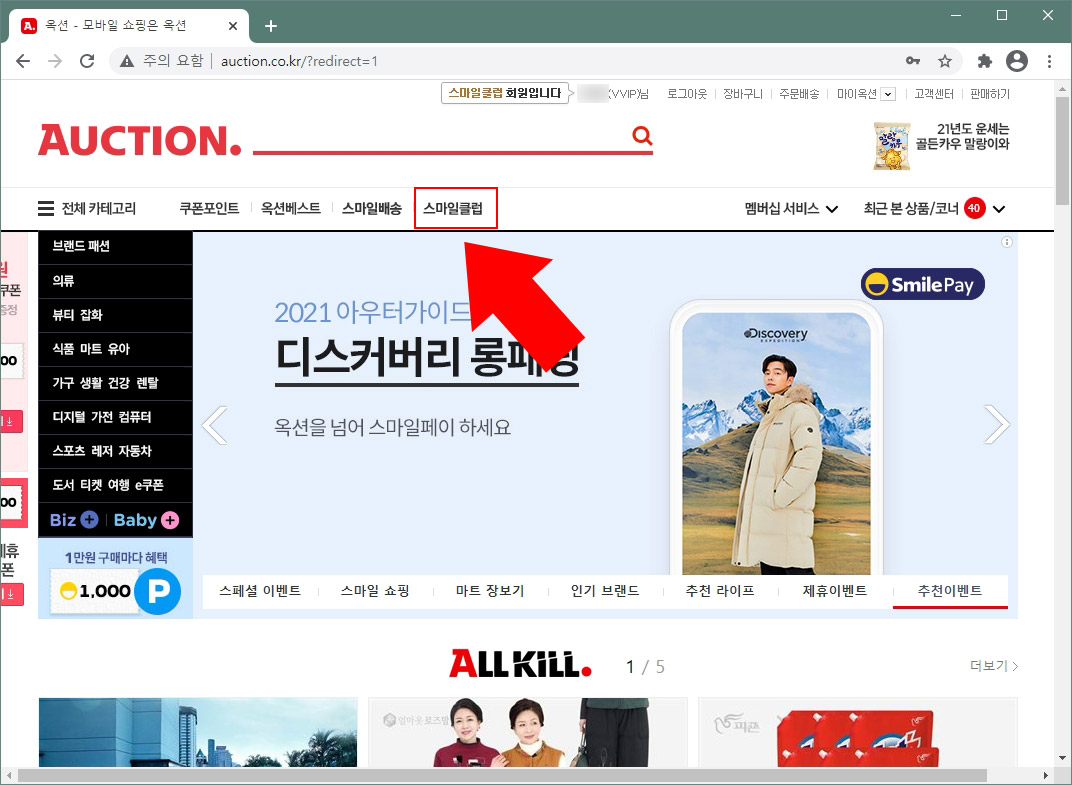1072x785 pixels.
Task: Click the SmilePay badge
Action: point(922,284)
